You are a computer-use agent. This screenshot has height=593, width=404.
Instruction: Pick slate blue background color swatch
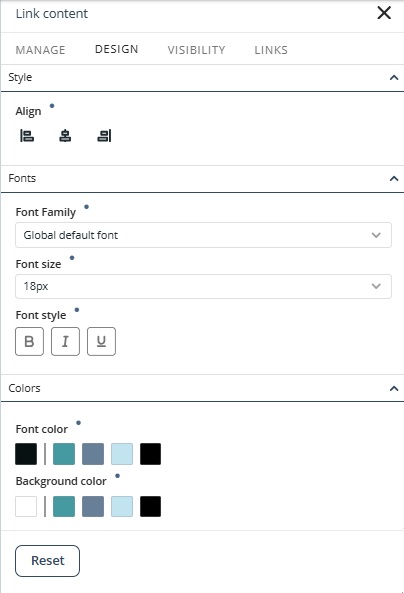(x=93, y=506)
